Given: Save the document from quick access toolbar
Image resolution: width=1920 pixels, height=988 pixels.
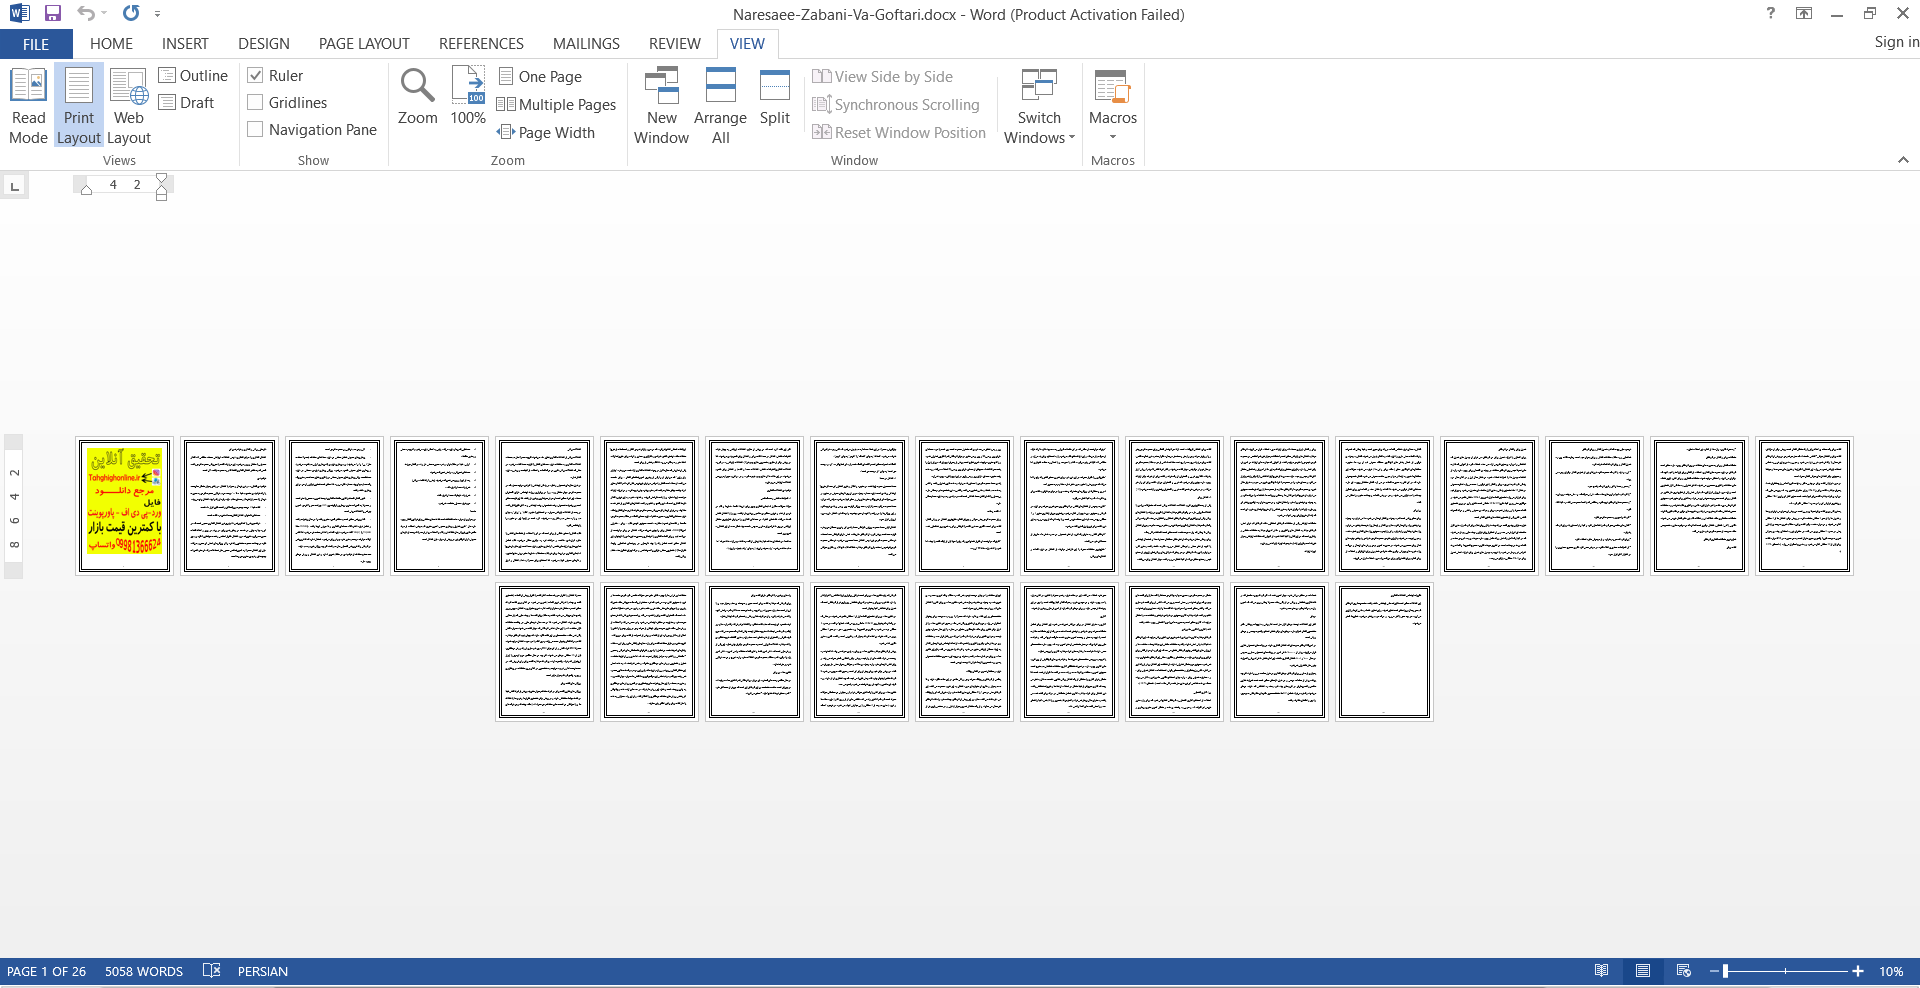Looking at the screenshot, I should (x=53, y=14).
